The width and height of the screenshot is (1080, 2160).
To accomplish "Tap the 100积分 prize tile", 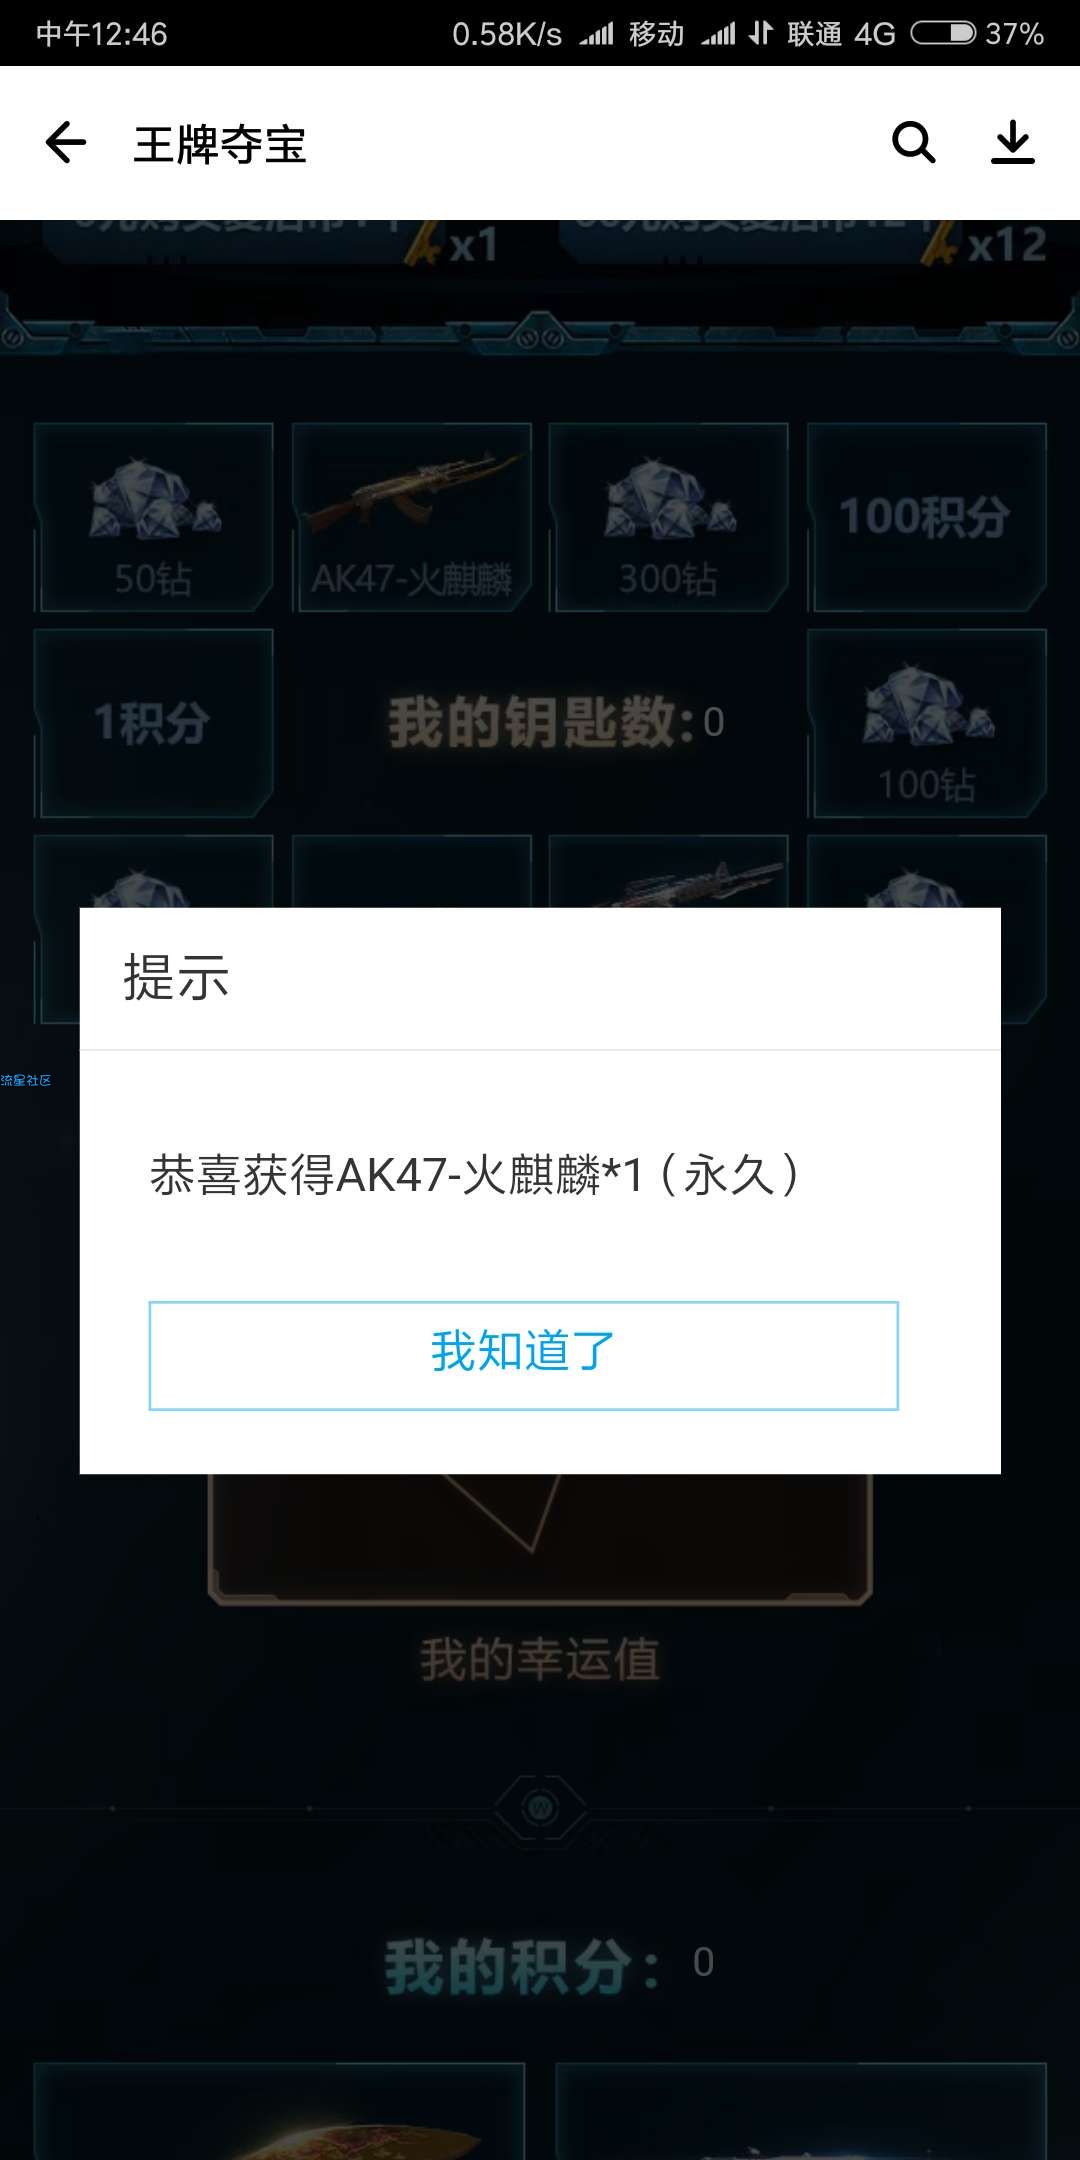I will (926, 517).
